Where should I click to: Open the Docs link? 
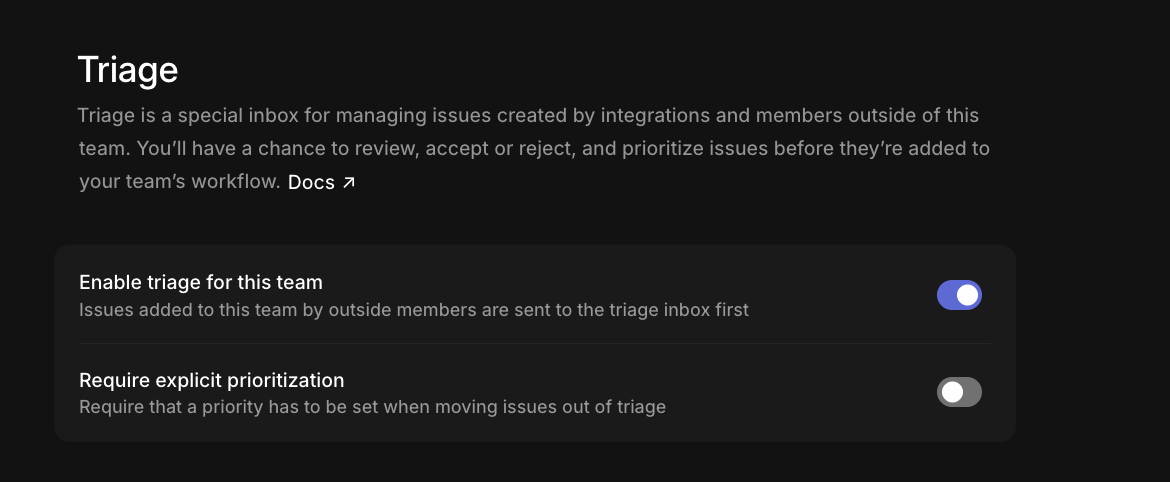coord(322,182)
